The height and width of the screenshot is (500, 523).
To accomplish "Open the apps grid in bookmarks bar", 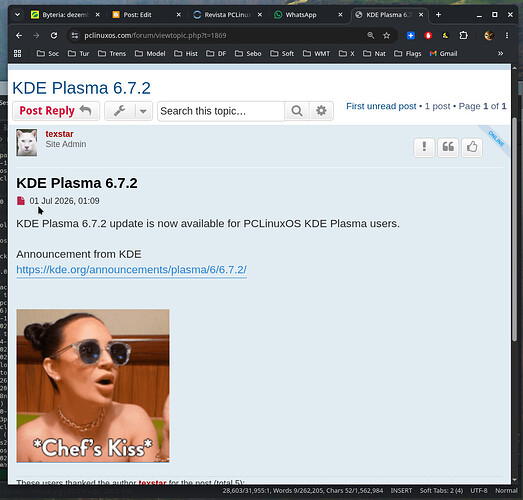I will pos(18,53).
